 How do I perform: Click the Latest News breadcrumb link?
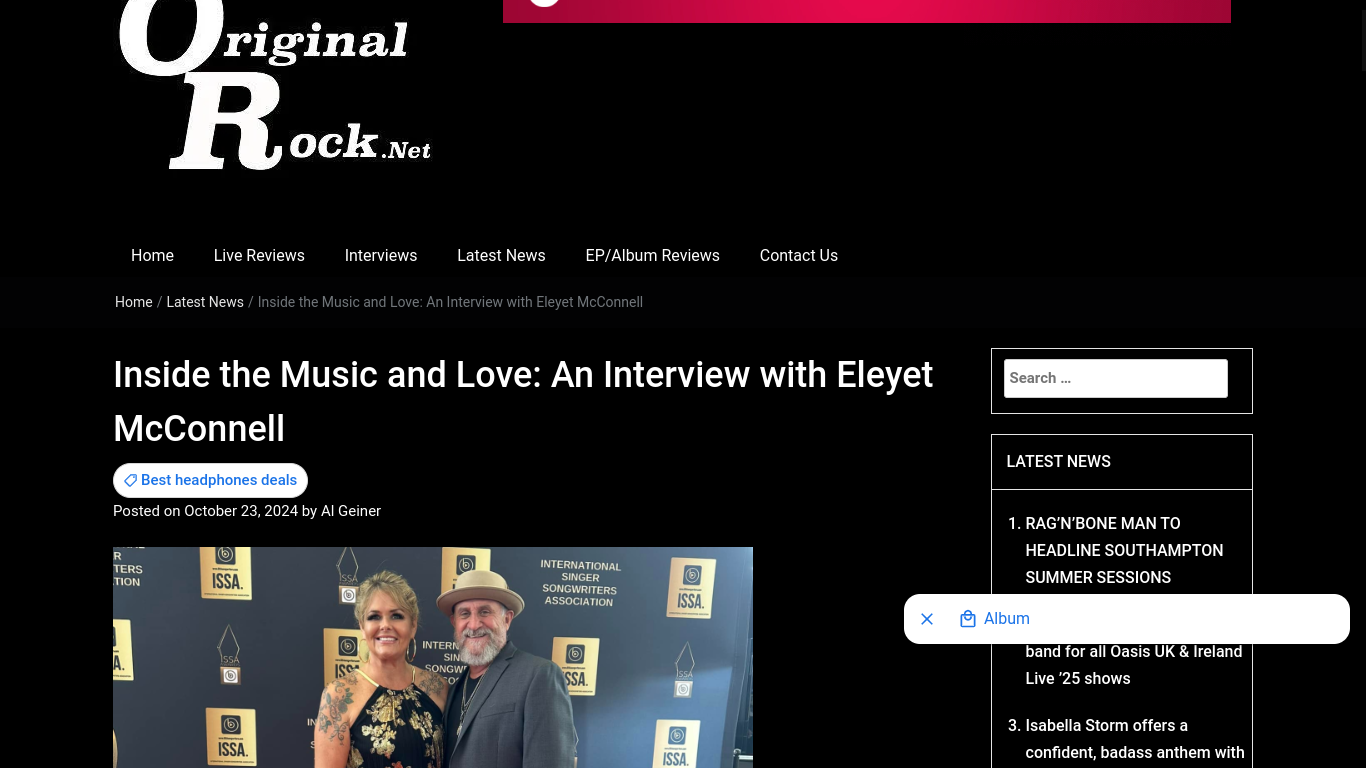(x=205, y=302)
